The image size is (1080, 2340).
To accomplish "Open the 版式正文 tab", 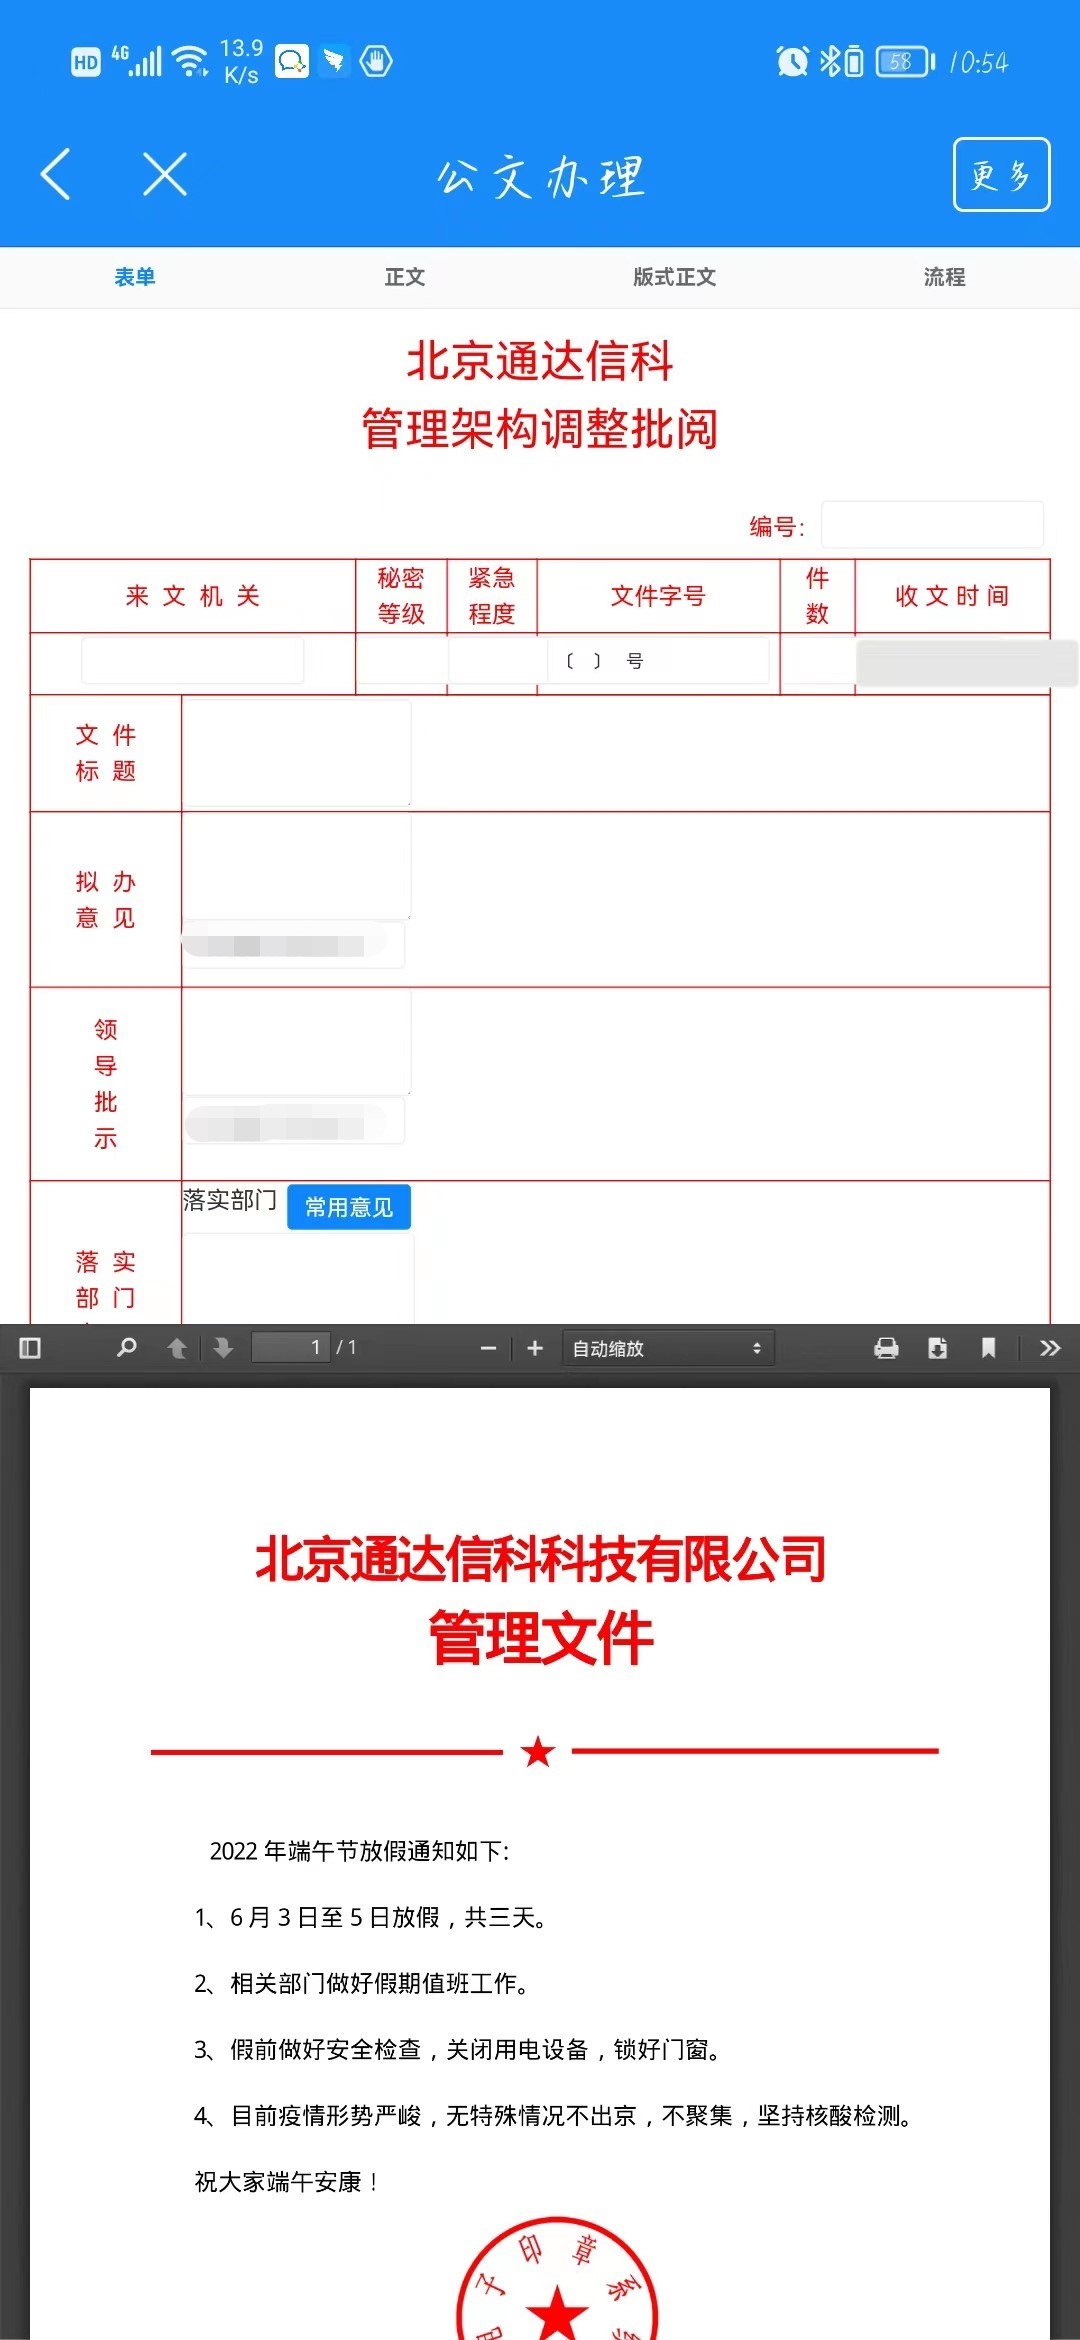I will (x=675, y=277).
